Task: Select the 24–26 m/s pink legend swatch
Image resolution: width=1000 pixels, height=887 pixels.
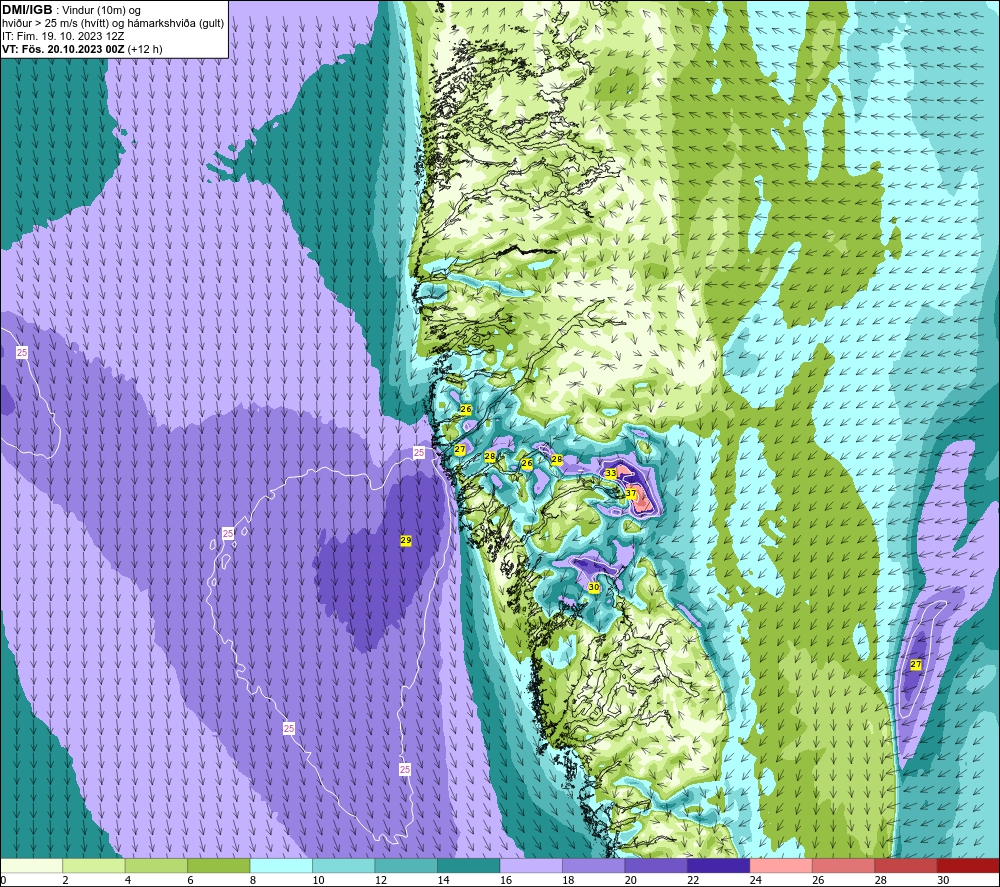Action: [x=781, y=865]
